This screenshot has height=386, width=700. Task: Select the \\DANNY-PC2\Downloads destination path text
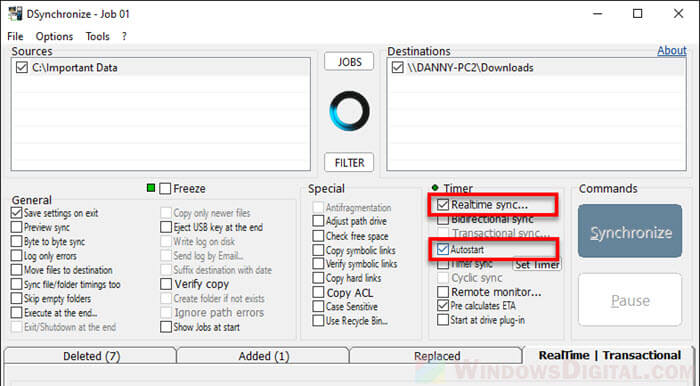point(470,68)
